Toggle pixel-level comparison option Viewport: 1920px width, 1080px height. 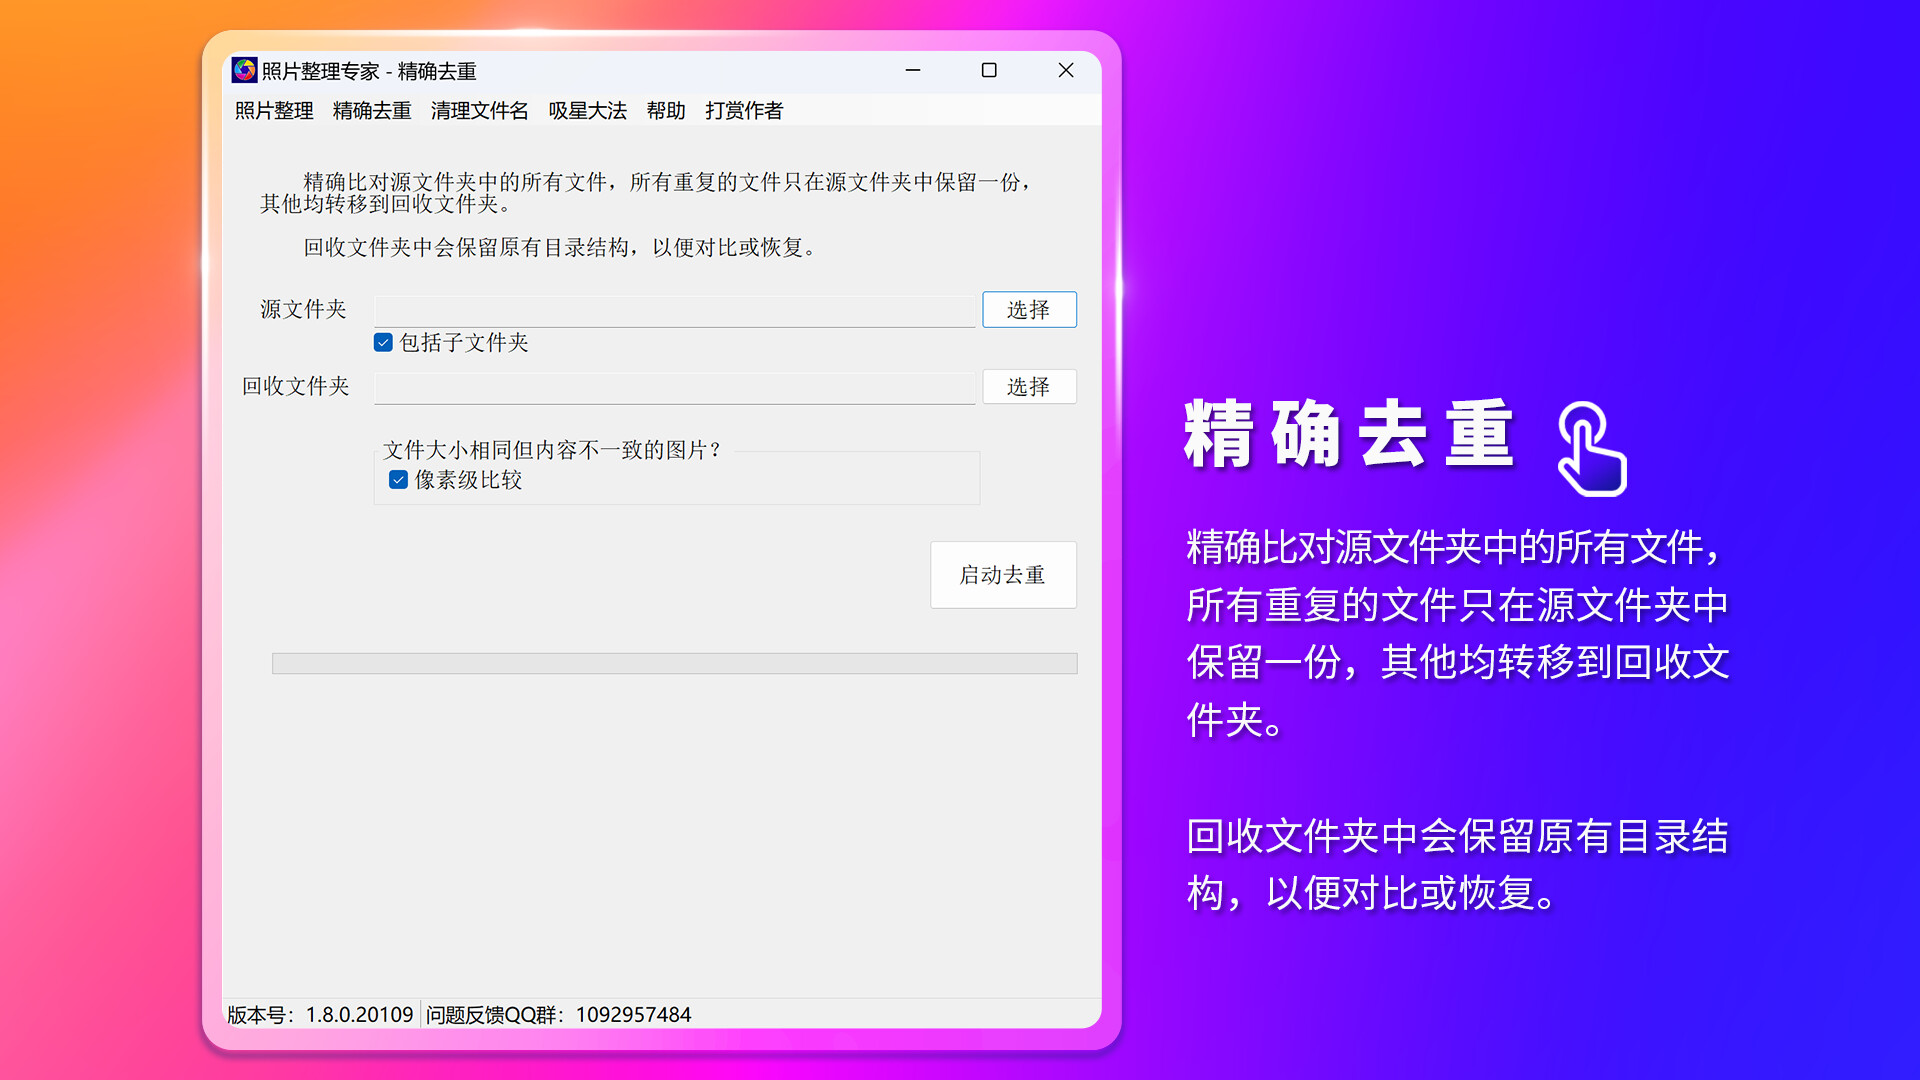[396, 480]
